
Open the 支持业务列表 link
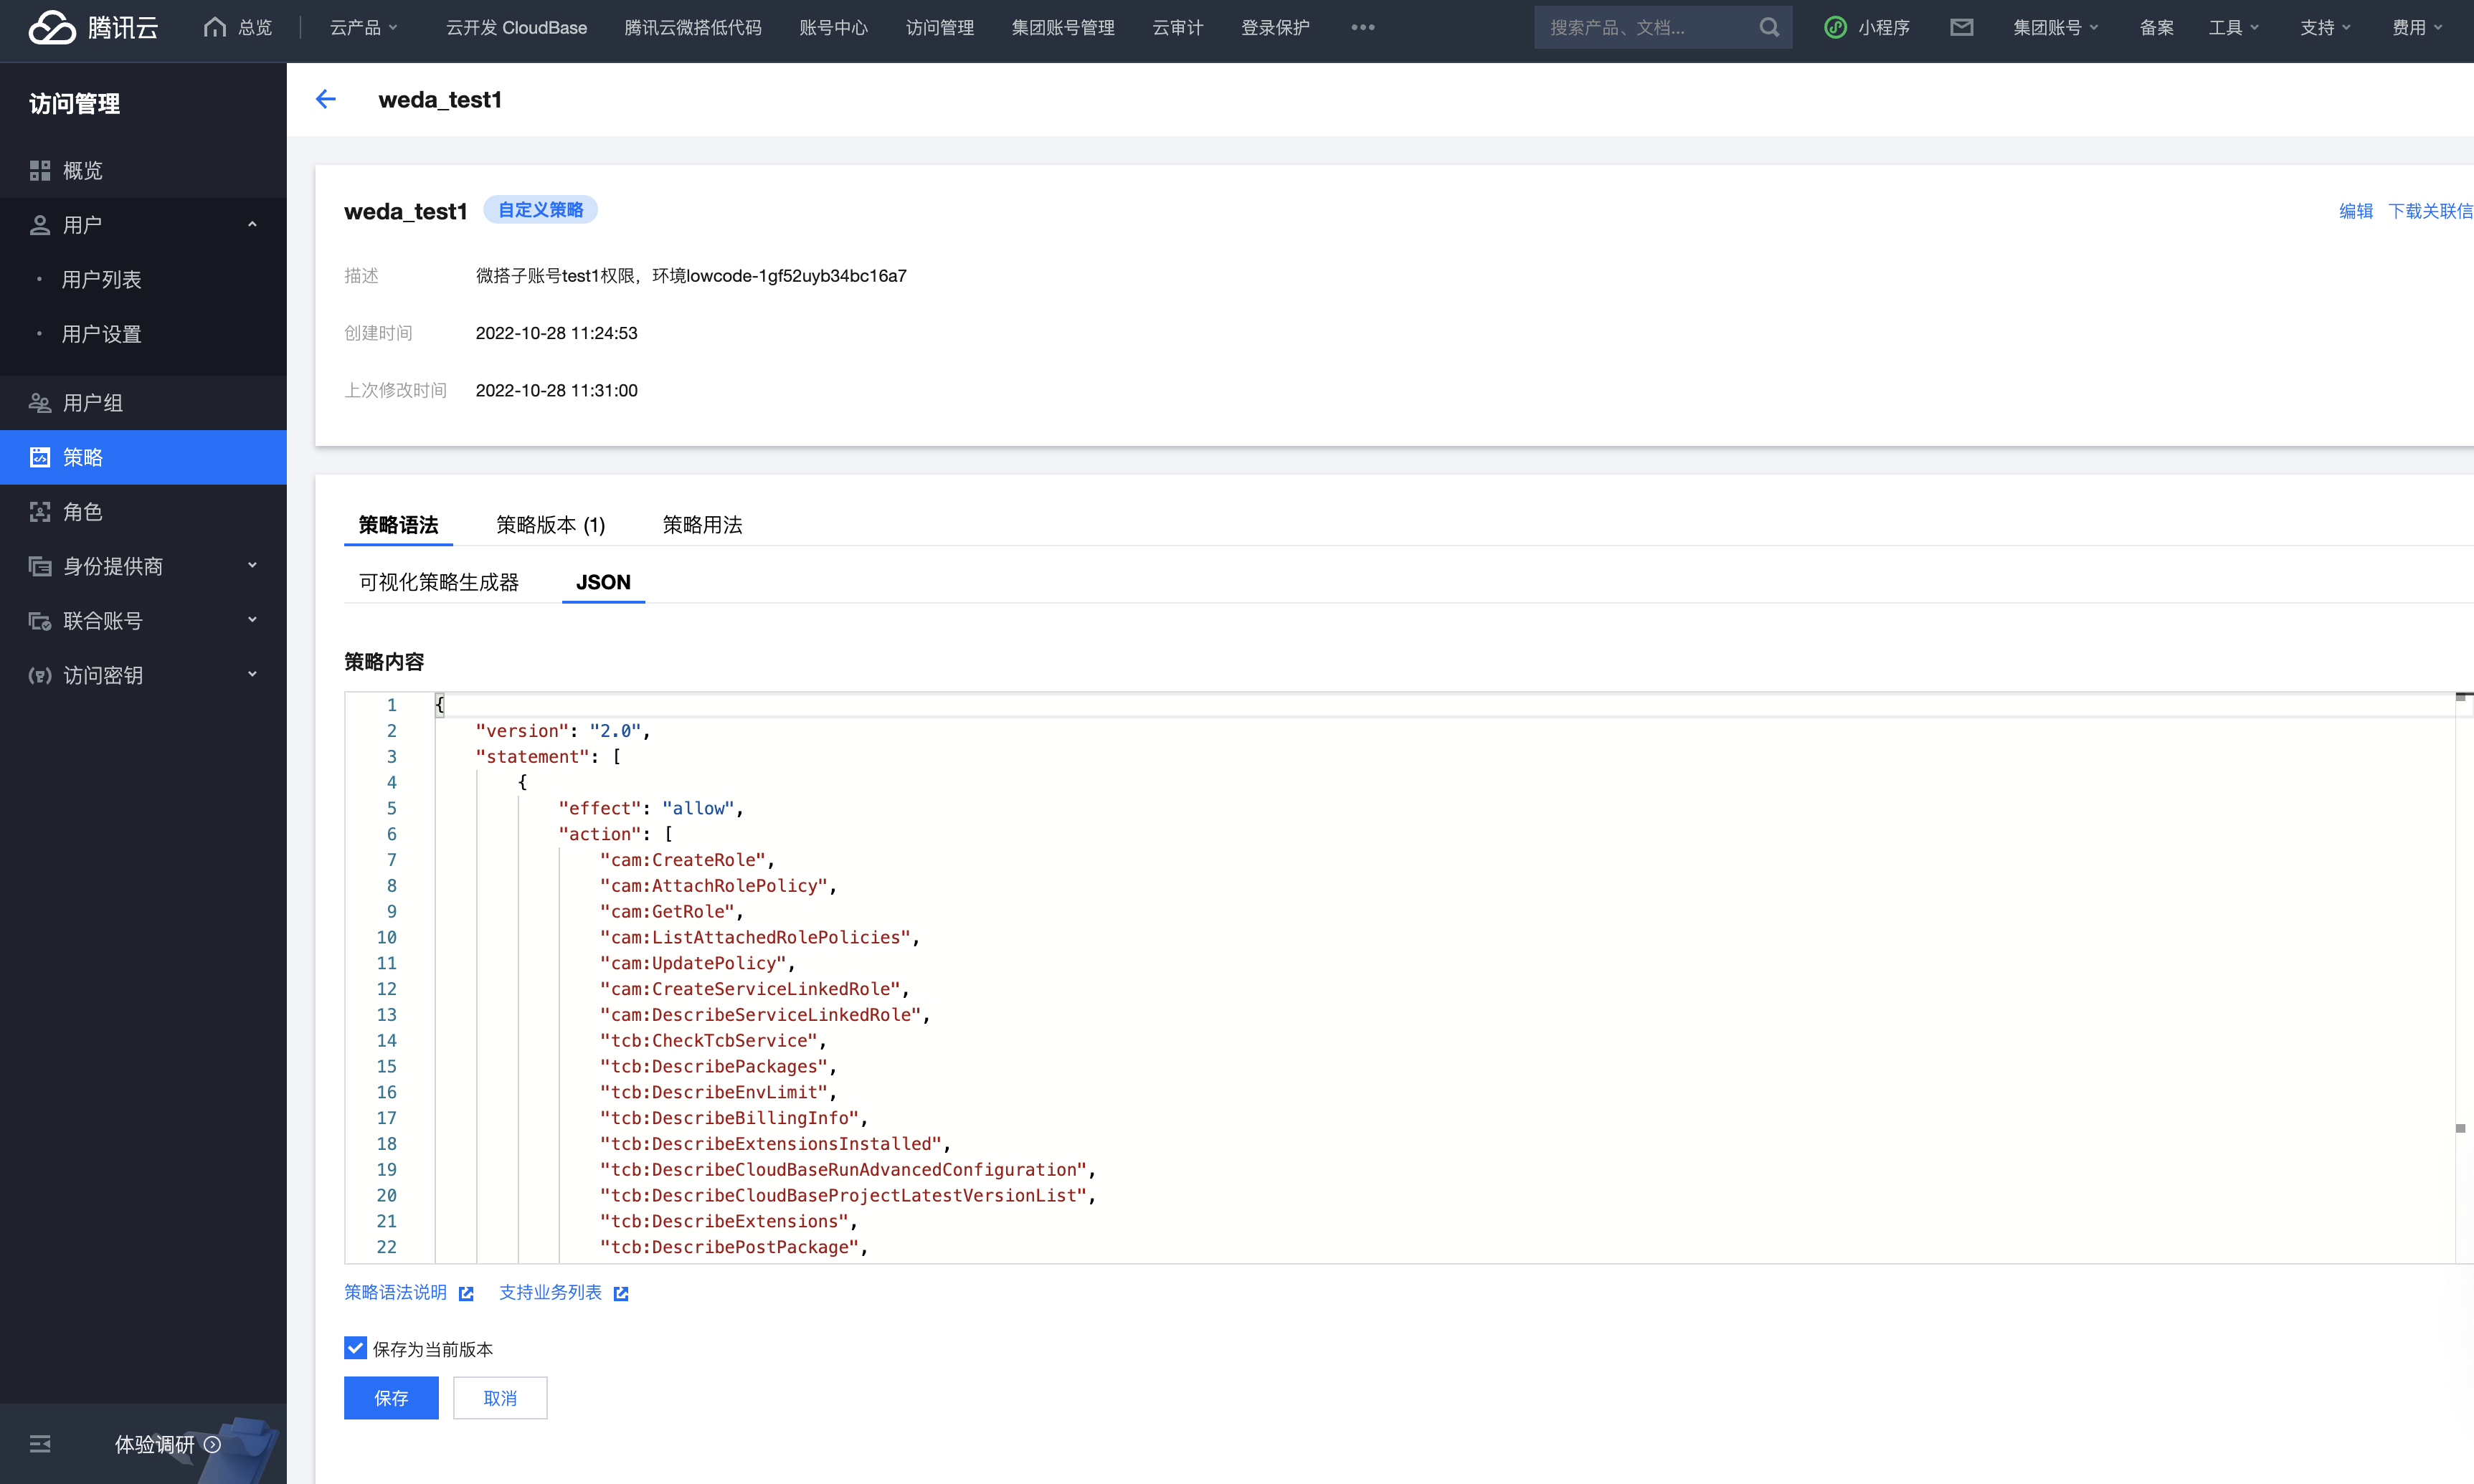(x=550, y=1292)
